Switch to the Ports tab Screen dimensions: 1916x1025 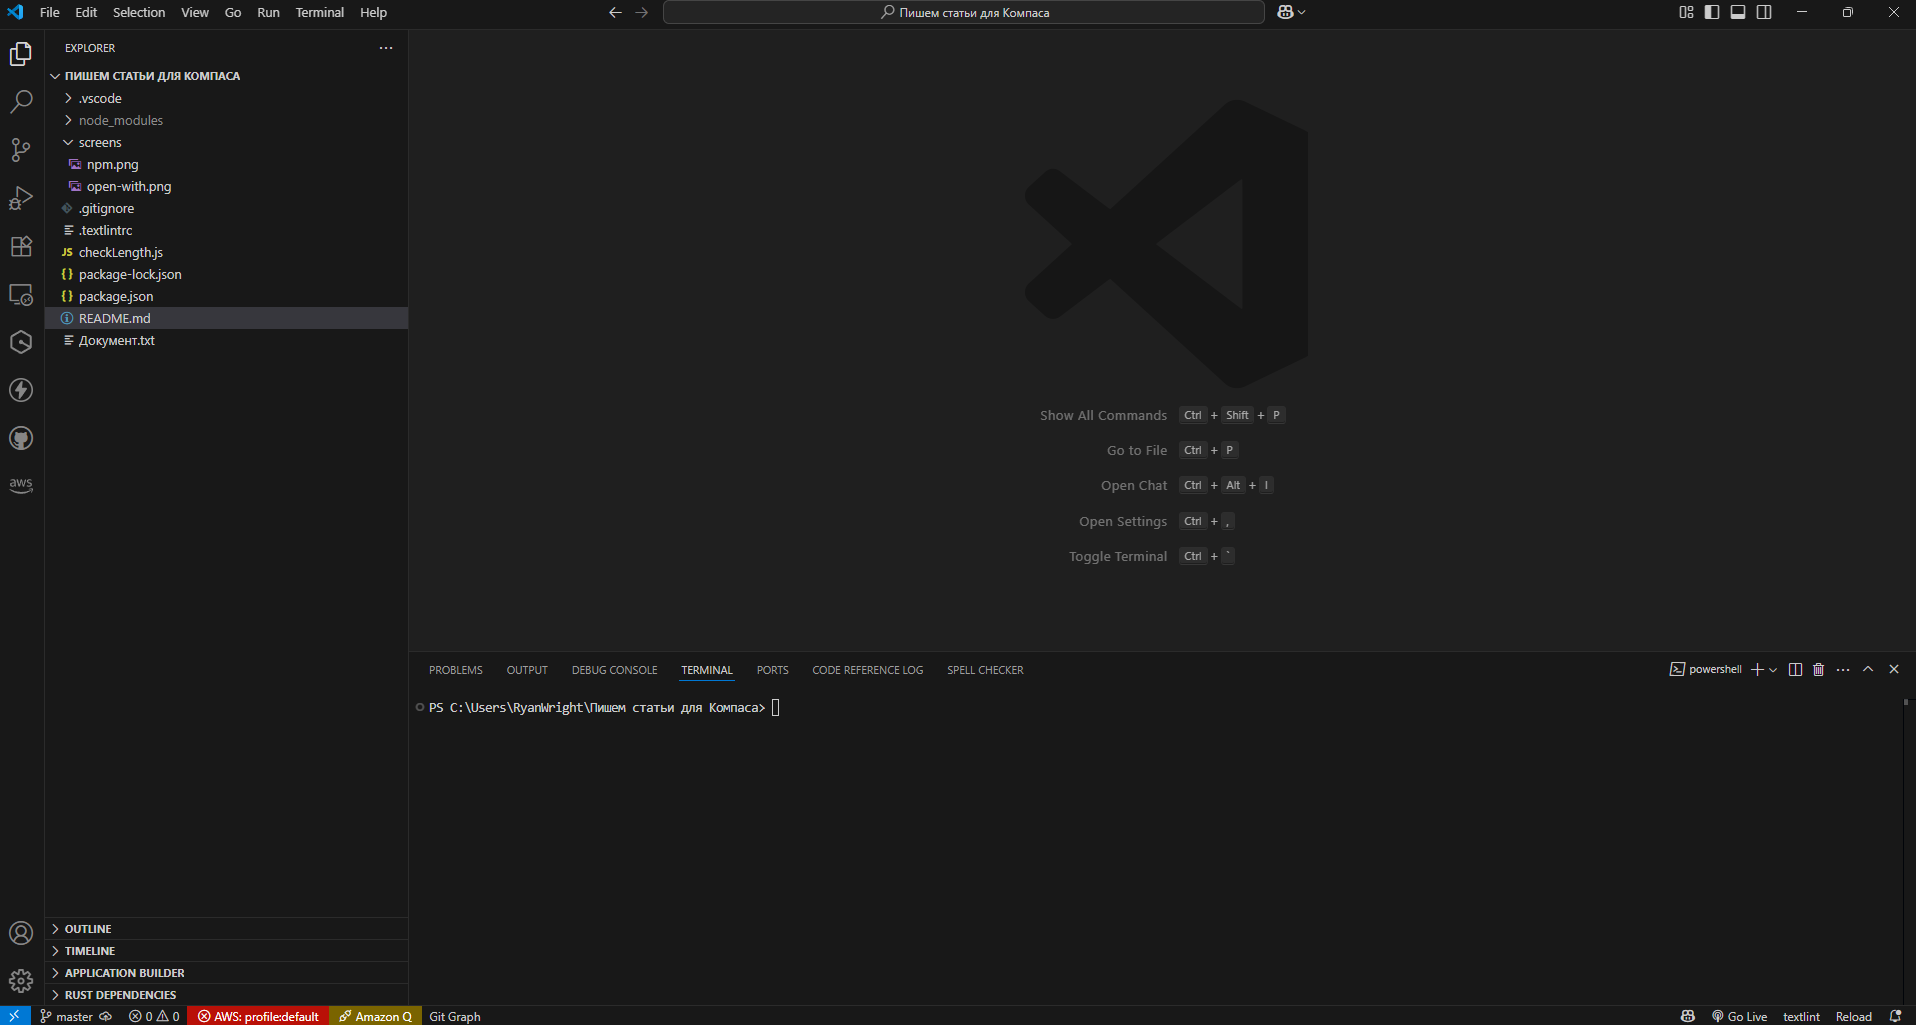(772, 670)
